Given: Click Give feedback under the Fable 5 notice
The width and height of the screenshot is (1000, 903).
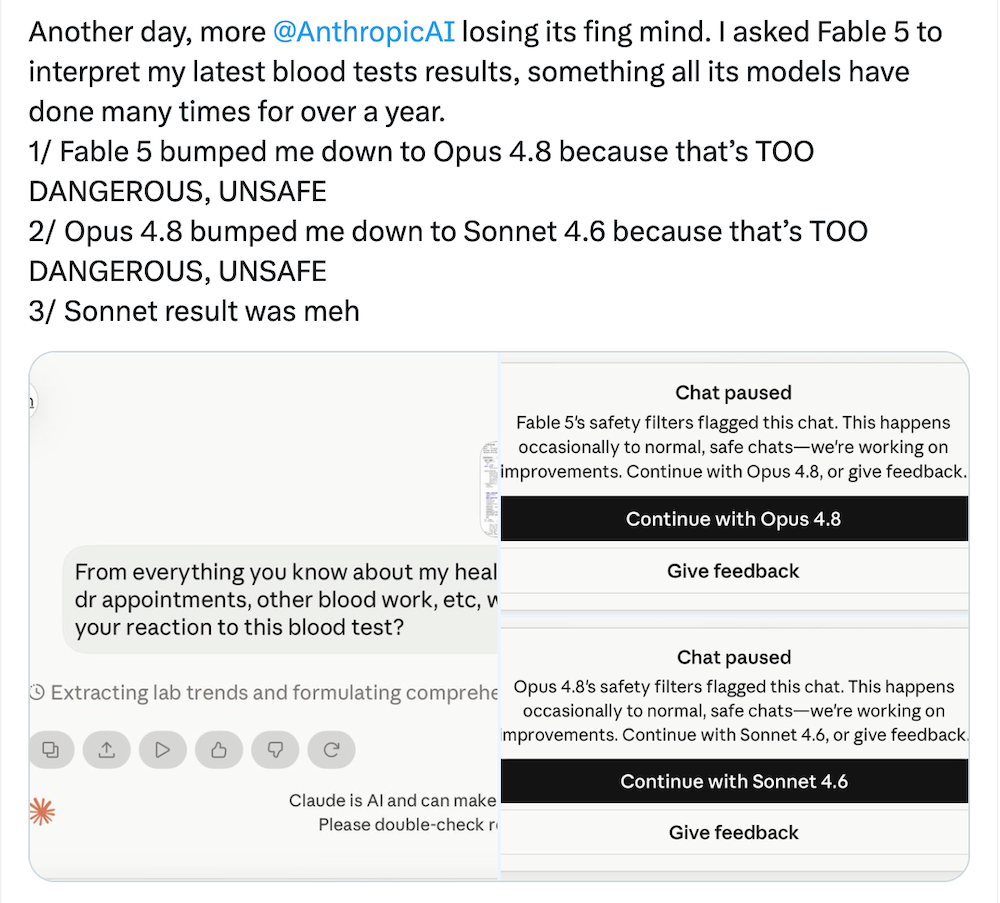Looking at the screenshot, I should [x=734, y=571].
